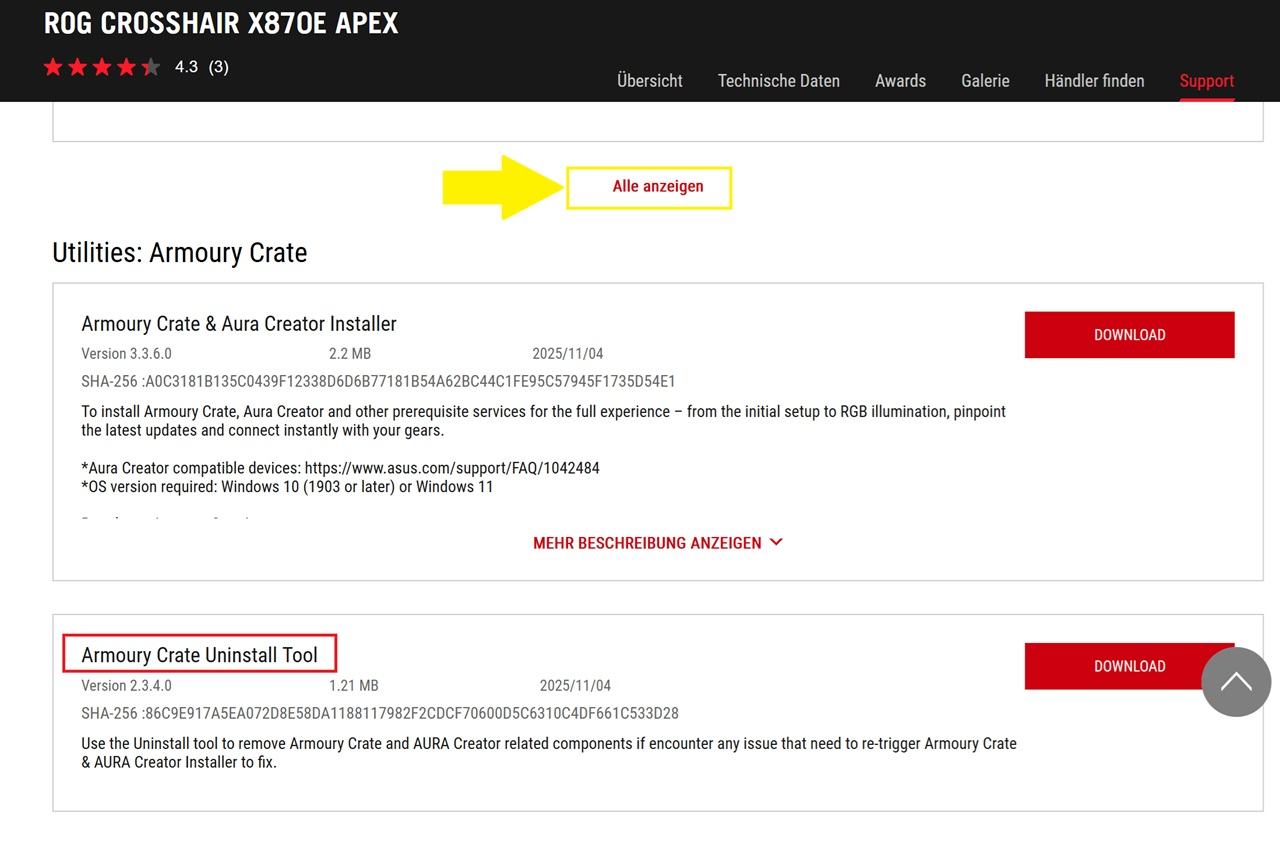1280x841 pixels.
Task: Click the scroll-to-top arrow button
Action: pyautogui.click(x=1236, y=682)
